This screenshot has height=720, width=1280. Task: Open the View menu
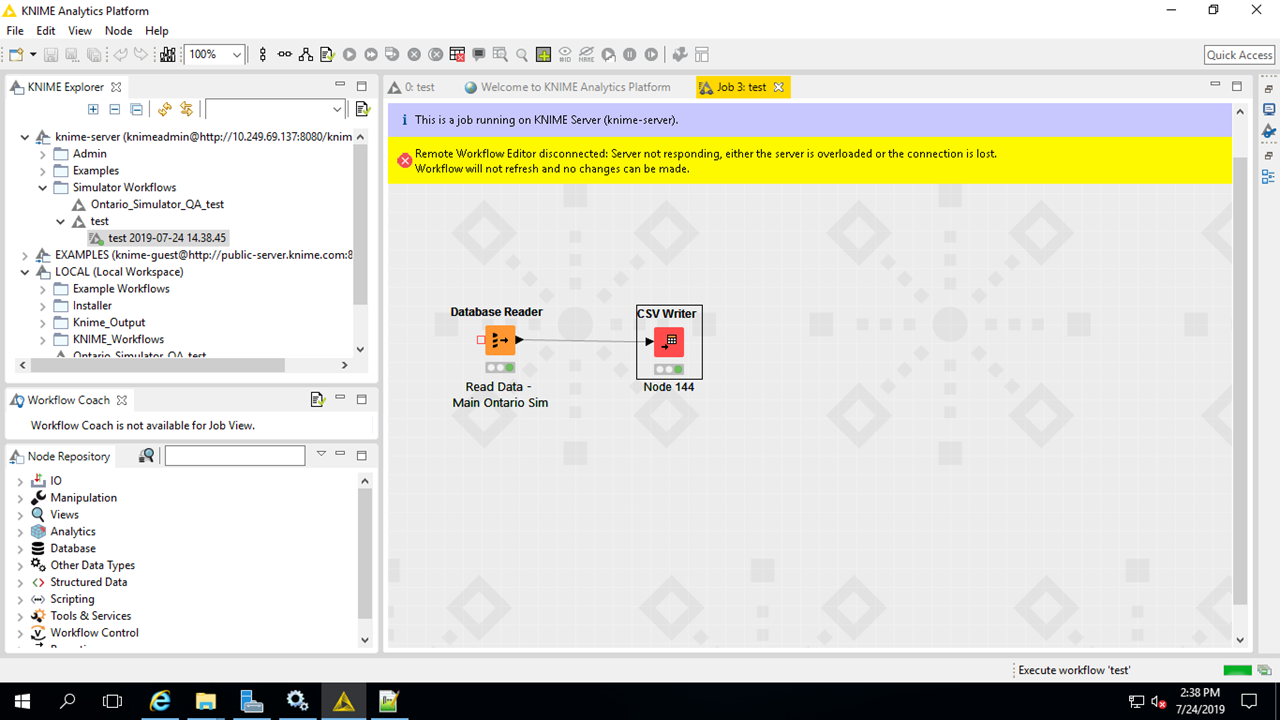click(x=80, y=31)
